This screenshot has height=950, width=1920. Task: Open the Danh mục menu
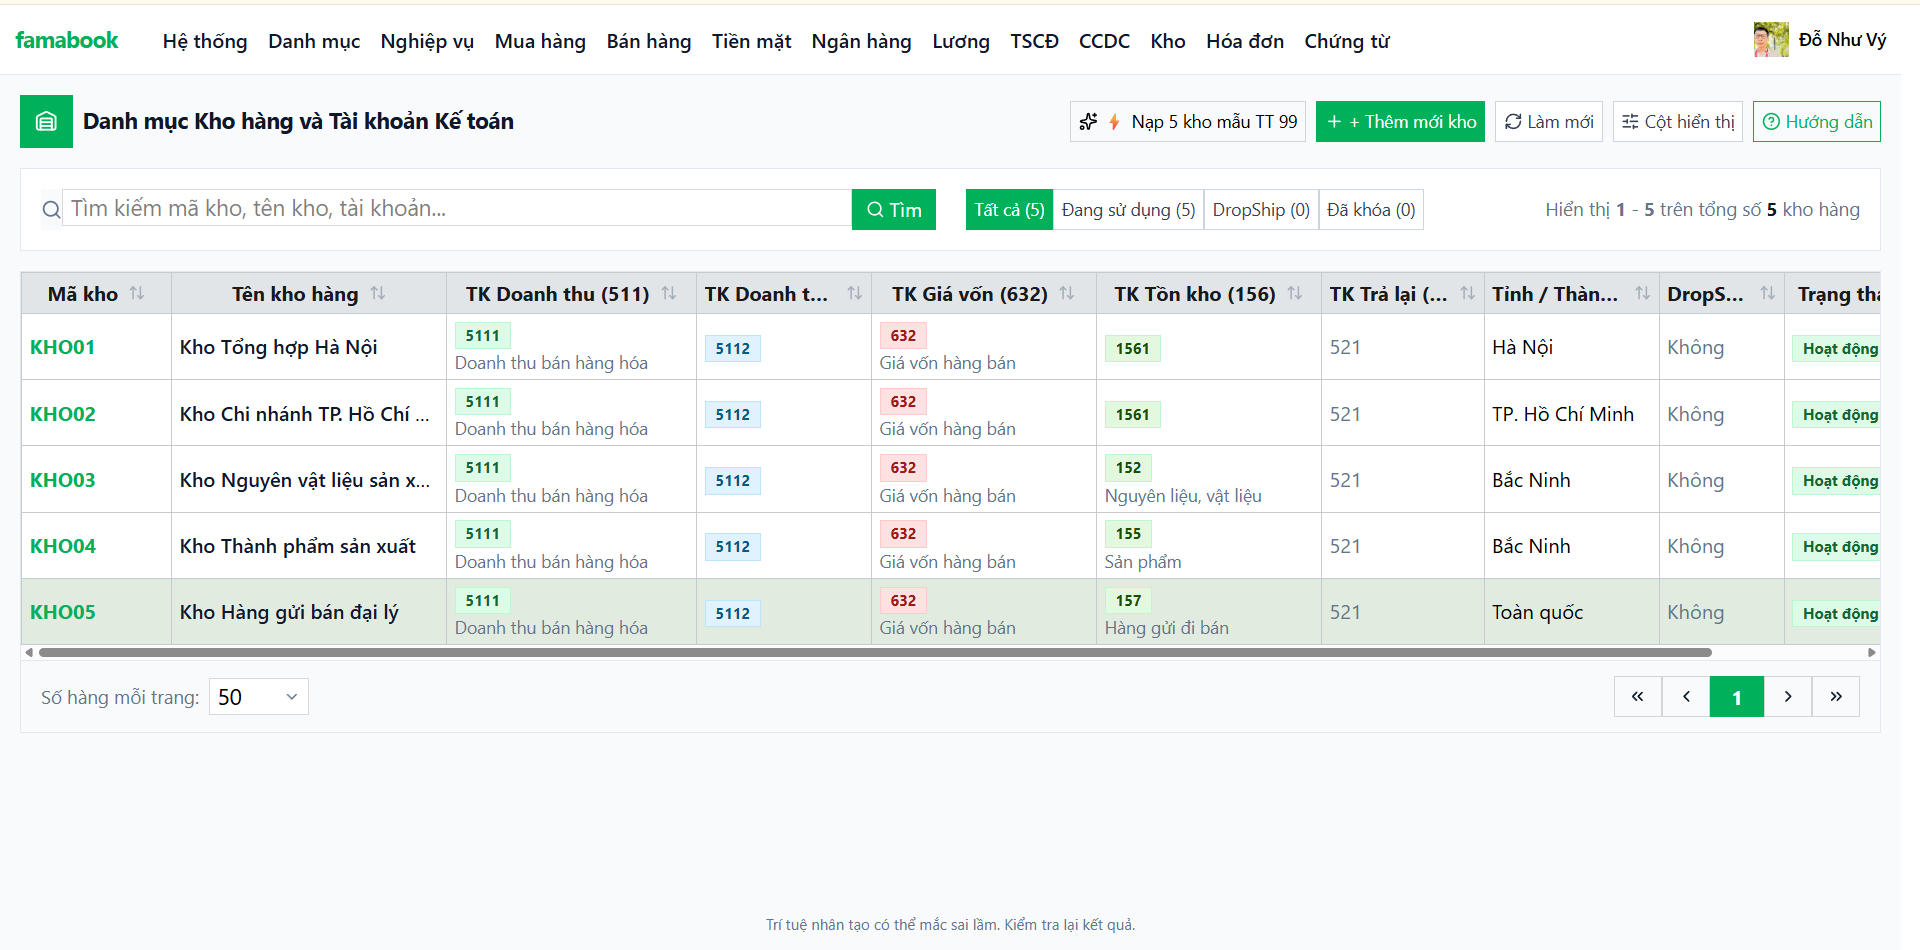tap(314, 41)
